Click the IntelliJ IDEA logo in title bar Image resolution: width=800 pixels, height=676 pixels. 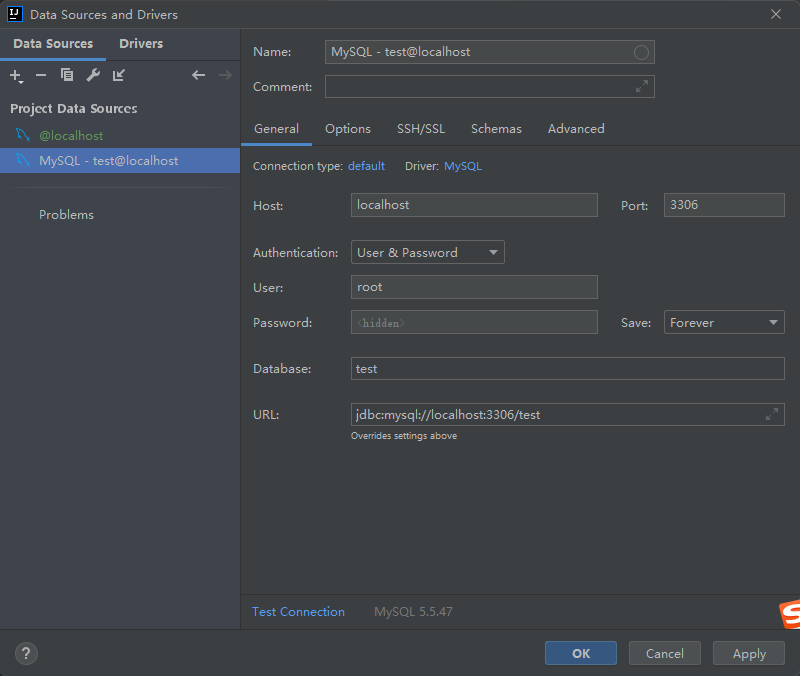coord(15,14)
